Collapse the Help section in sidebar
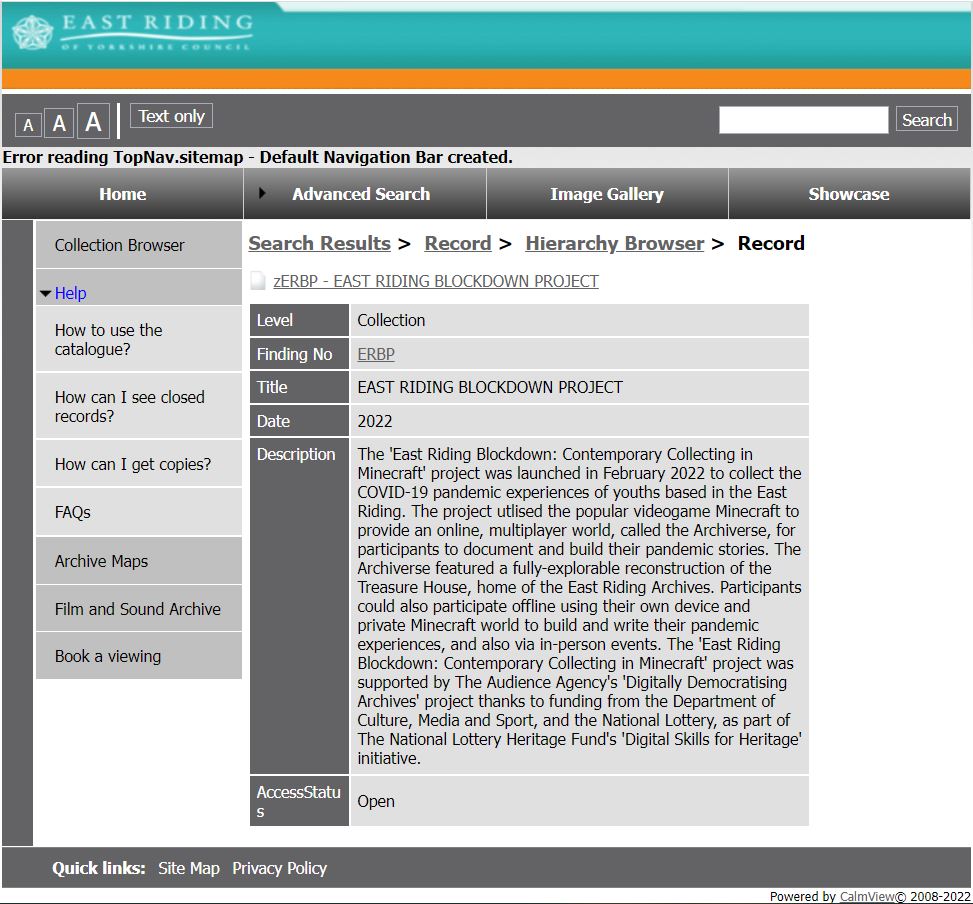 tap(46, 294)
